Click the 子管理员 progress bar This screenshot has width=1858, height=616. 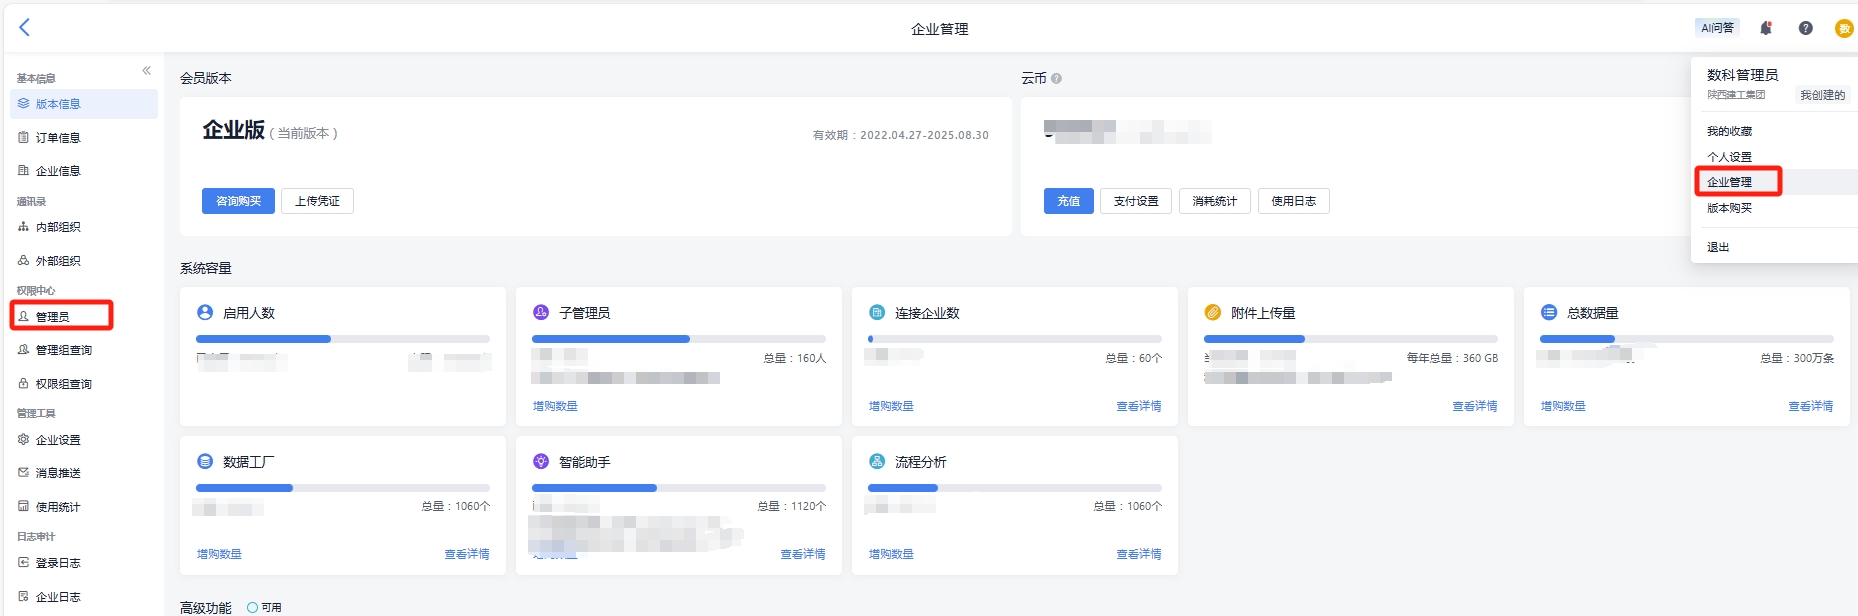pos(678,339)
